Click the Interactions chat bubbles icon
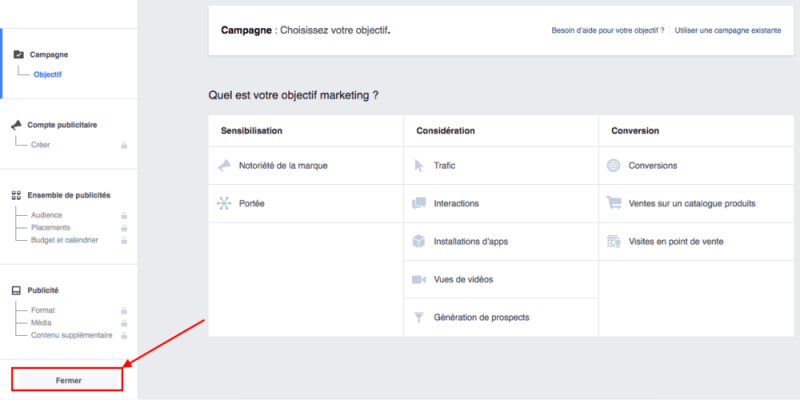The width and height of the screenshot is (800, 400). point(419,204)
